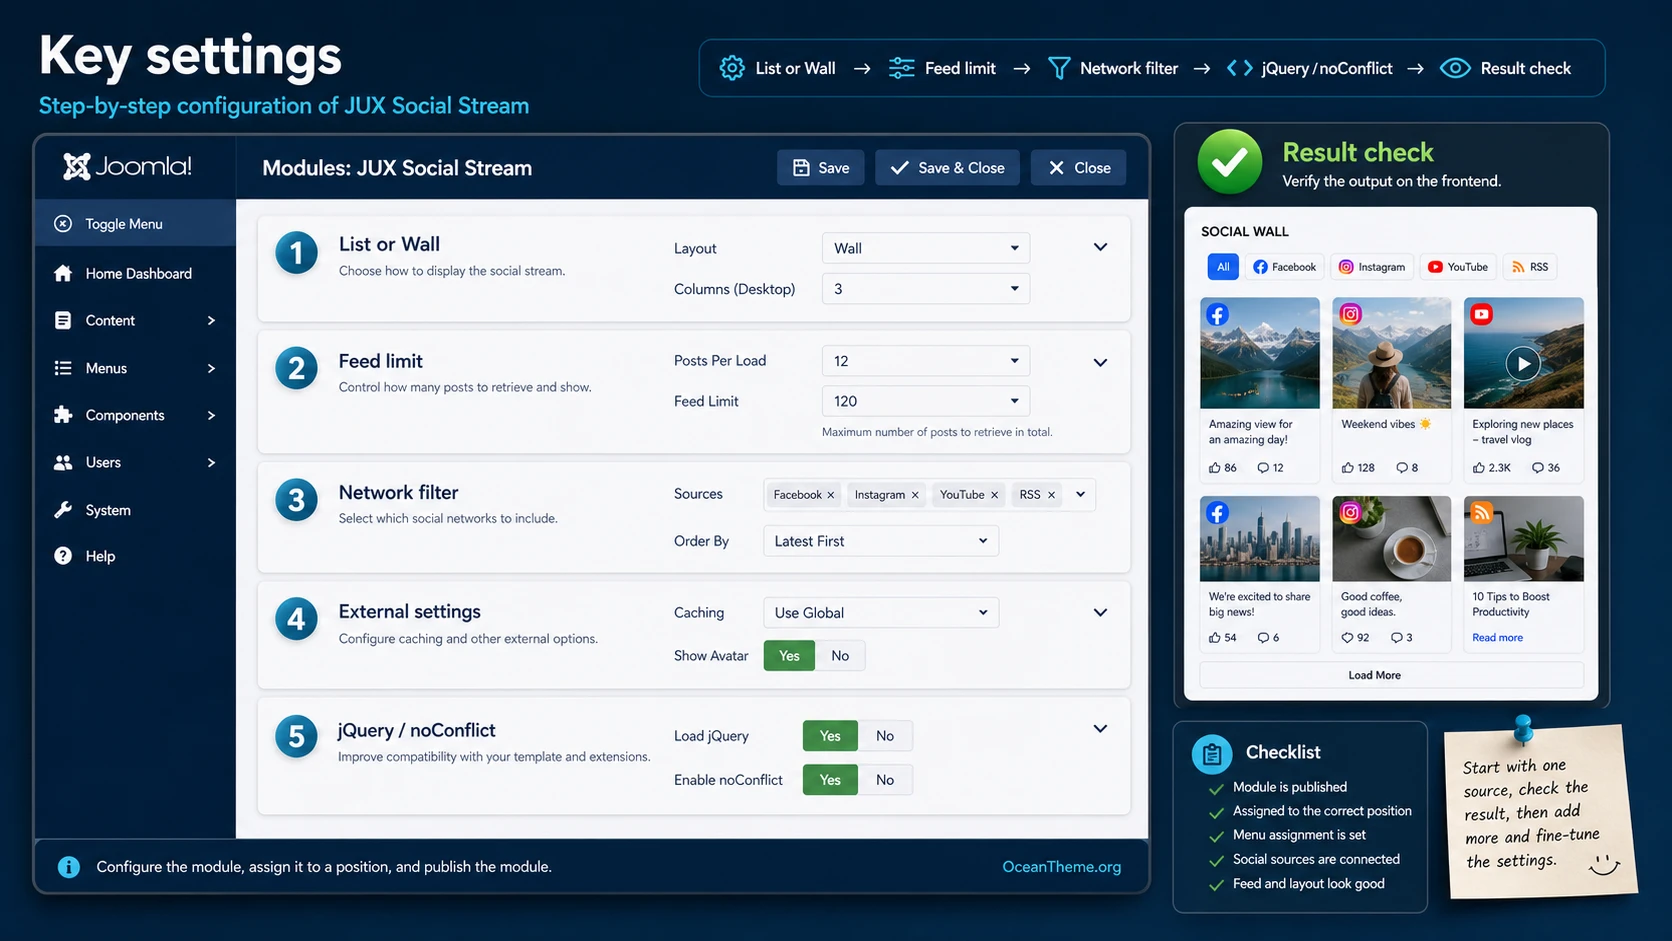Click the Facebook badge on We're excited post

pos(1217,512)
